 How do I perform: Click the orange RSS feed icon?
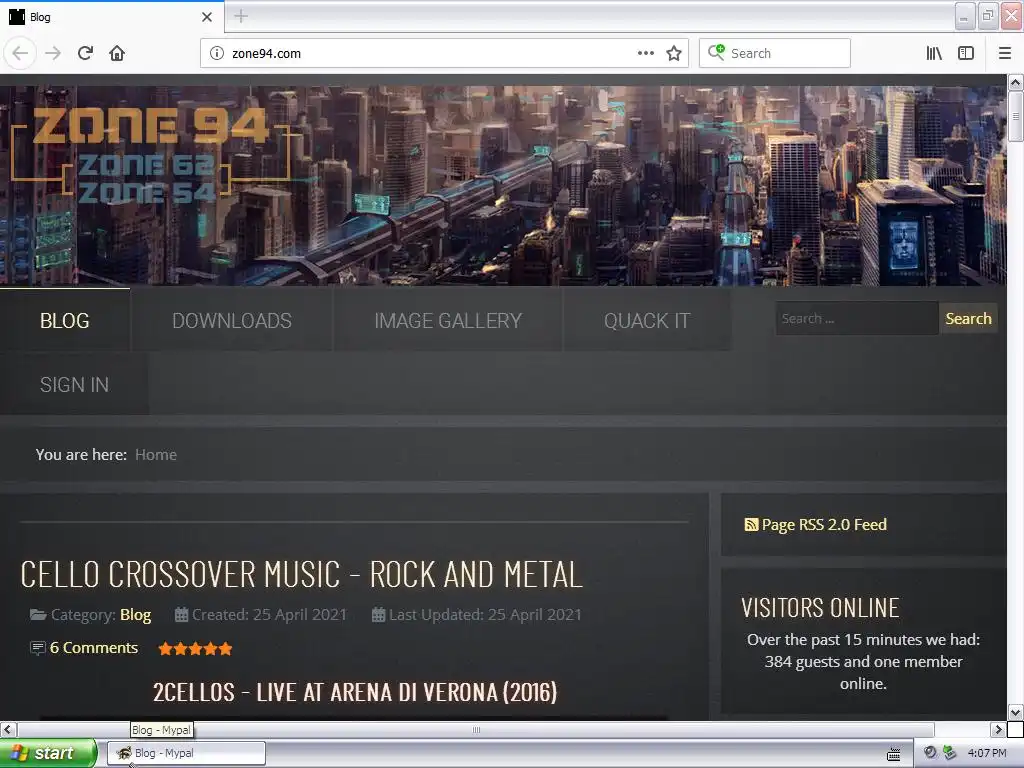(751, 524)
